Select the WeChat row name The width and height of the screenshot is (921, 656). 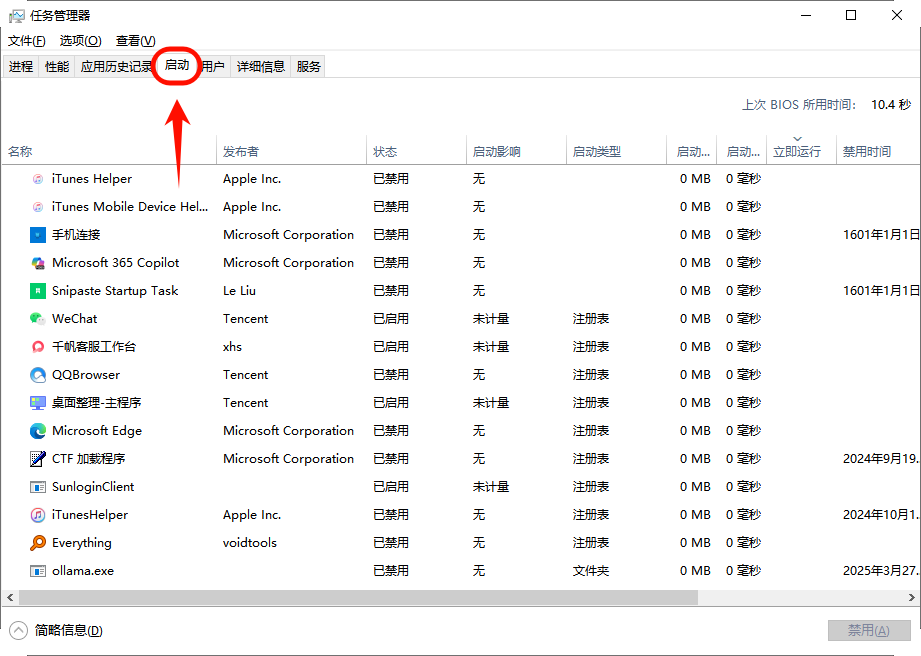pyautogui.click(x=75, y=319)
